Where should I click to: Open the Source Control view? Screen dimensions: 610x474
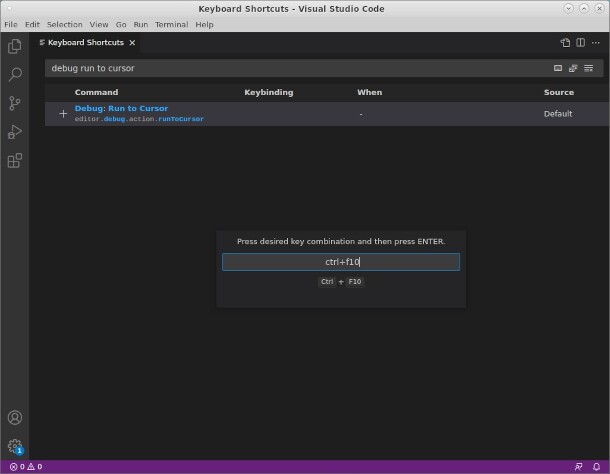pyautogui.click(x=15, y=103)
